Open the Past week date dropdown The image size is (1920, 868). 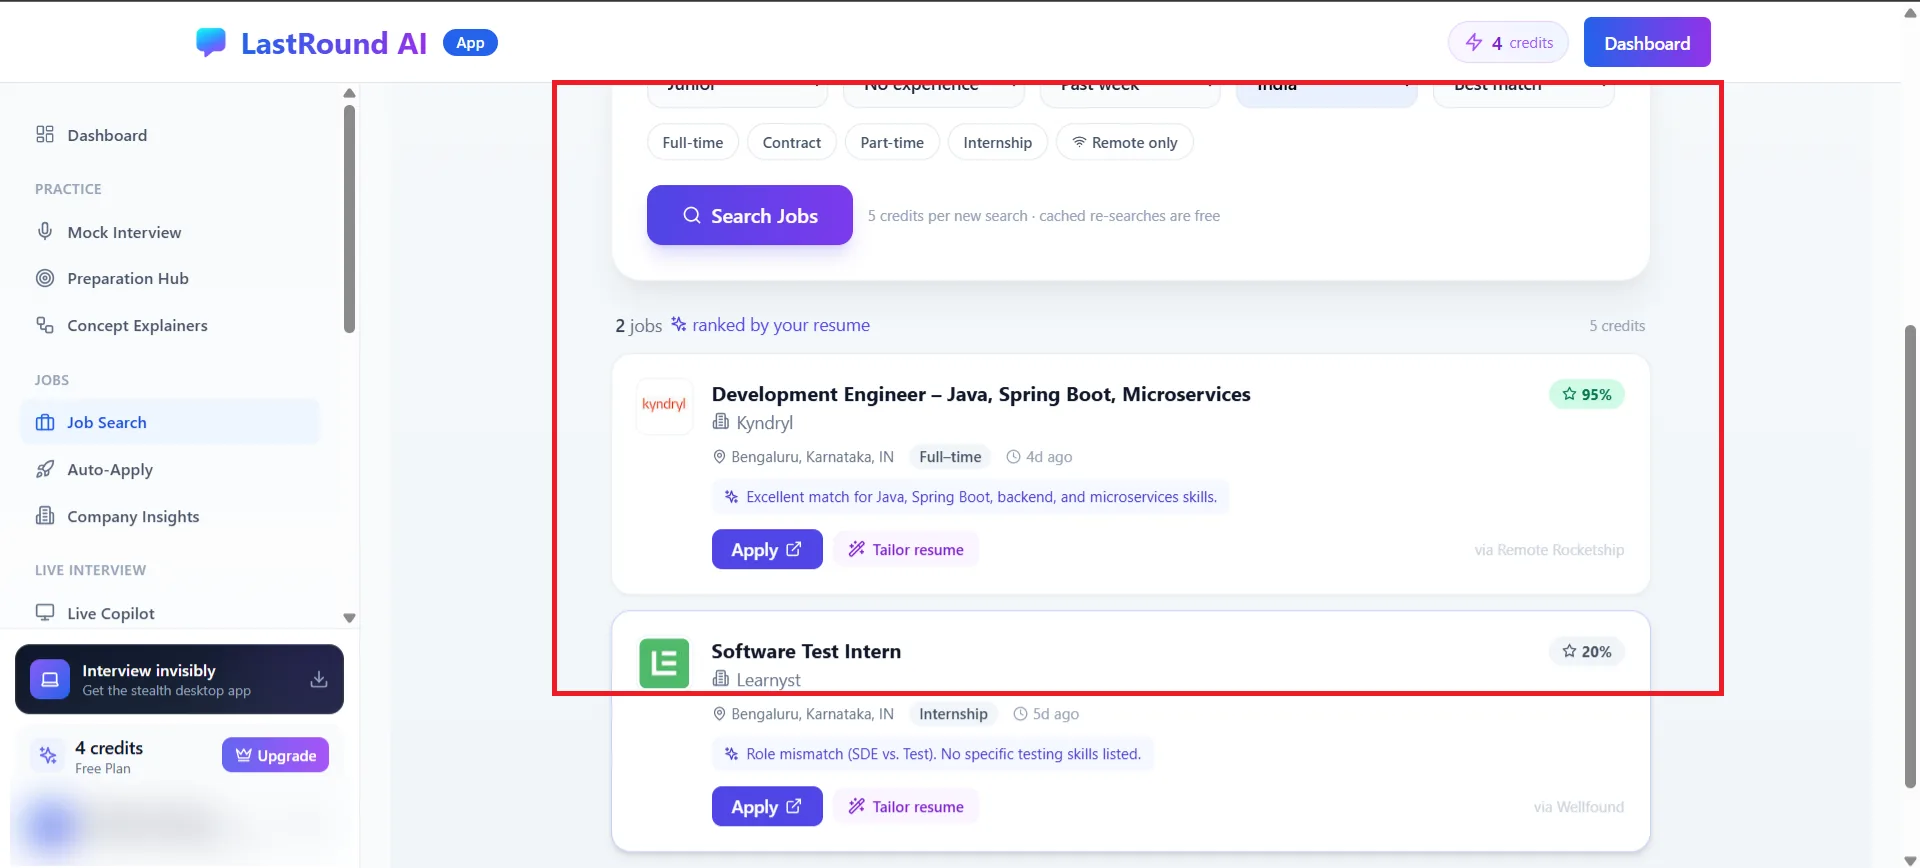click(x=1130, y=94)
